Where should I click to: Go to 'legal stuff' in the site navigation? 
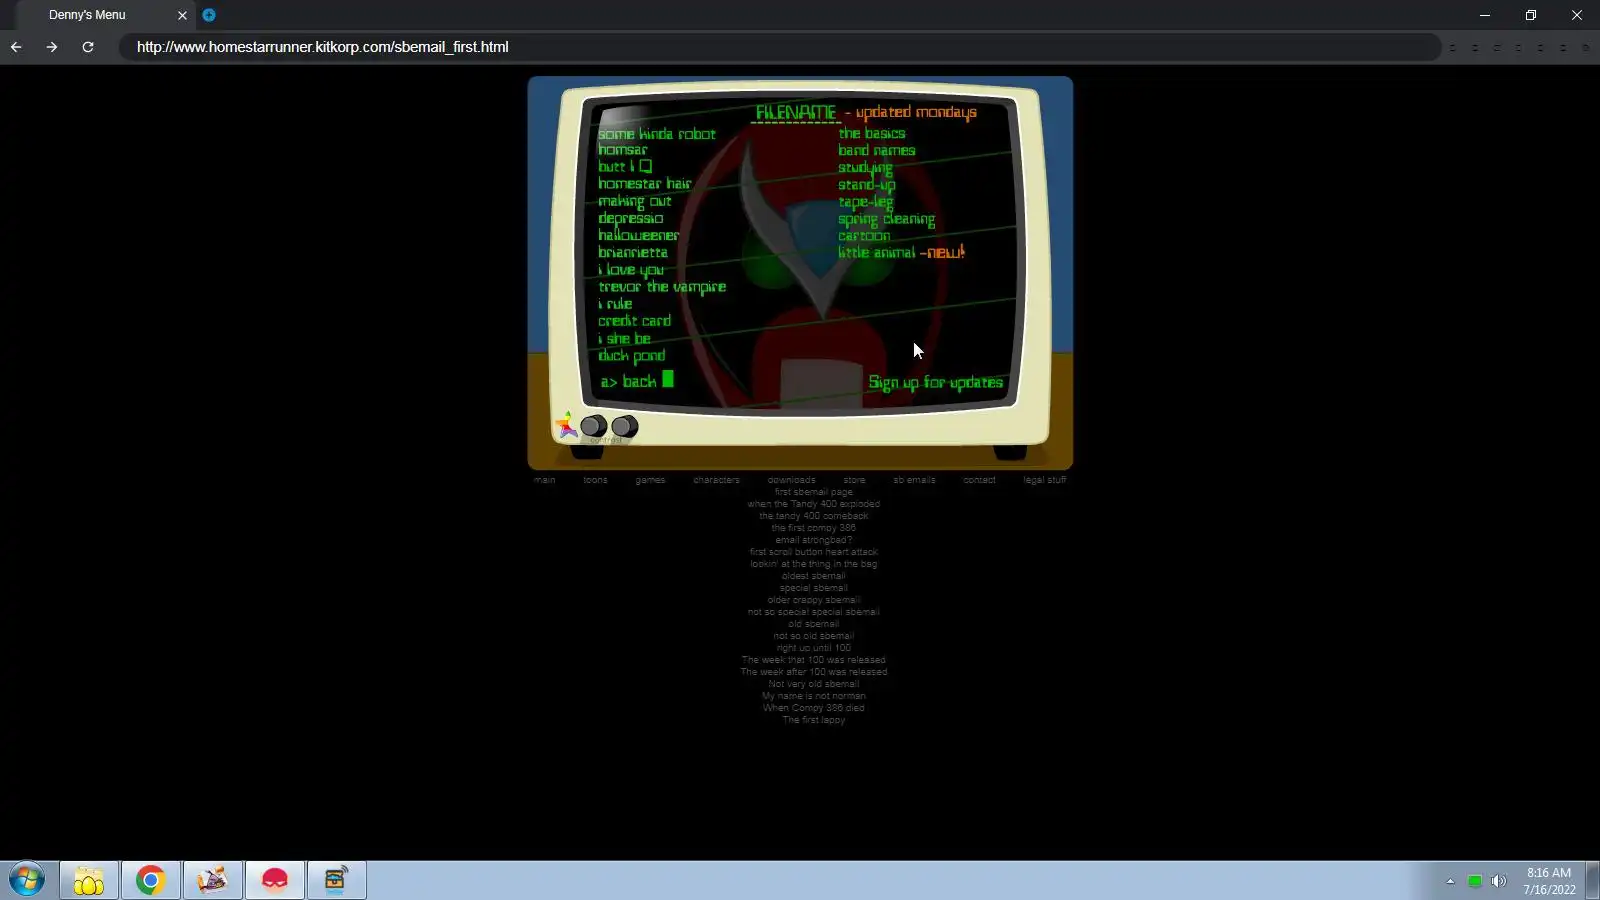1045,480
